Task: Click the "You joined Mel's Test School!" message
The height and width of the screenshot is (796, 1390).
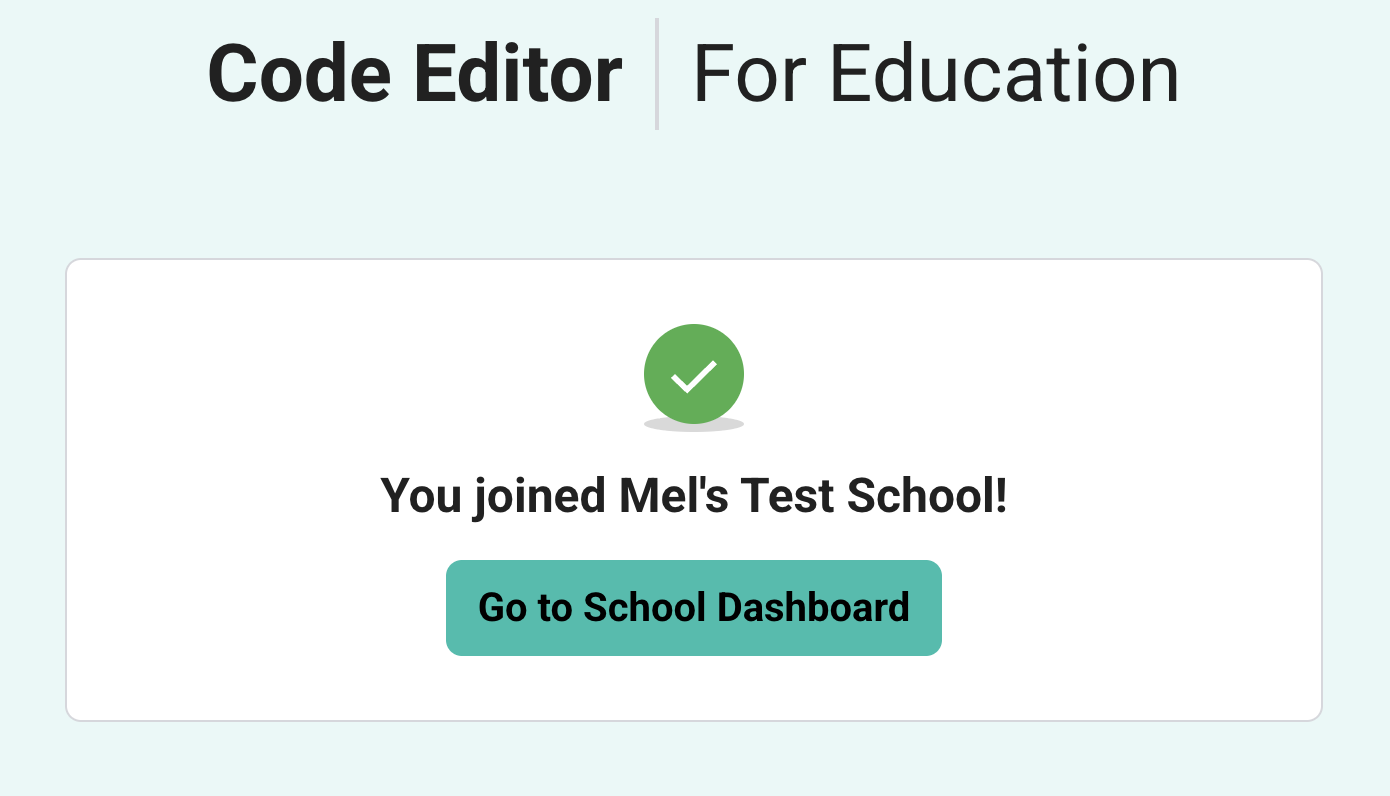Action: coord(693,496)
